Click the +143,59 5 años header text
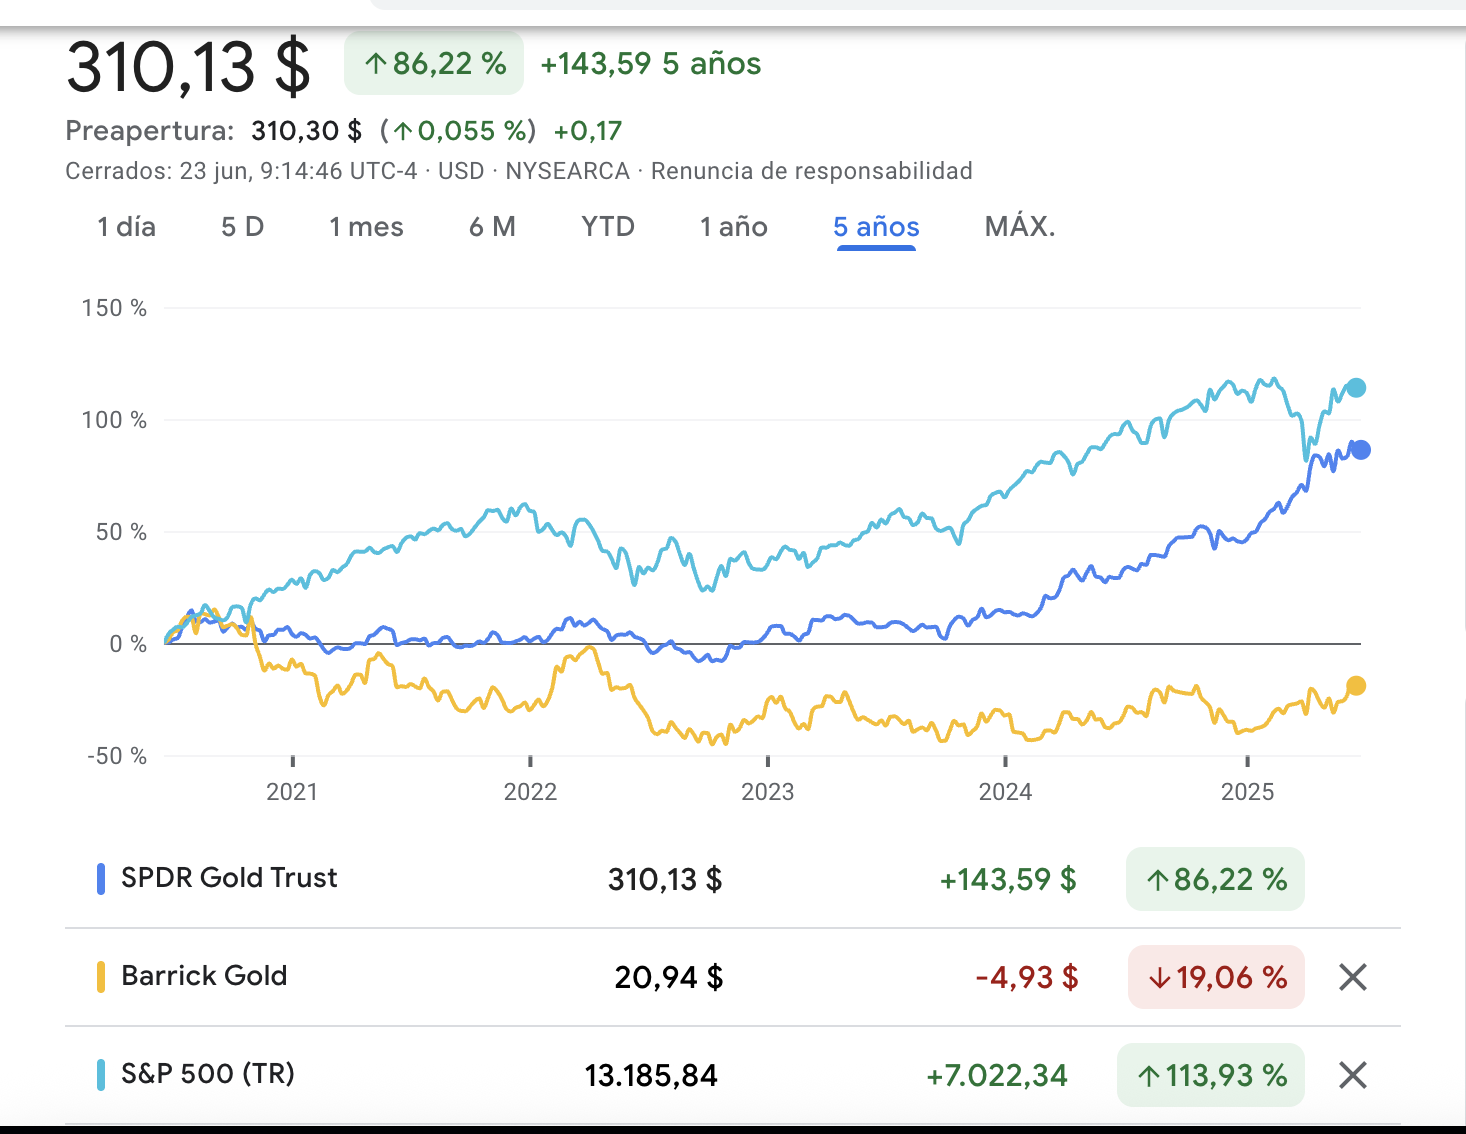The height and width of the screenshot is (1134, 1466). 651,64
